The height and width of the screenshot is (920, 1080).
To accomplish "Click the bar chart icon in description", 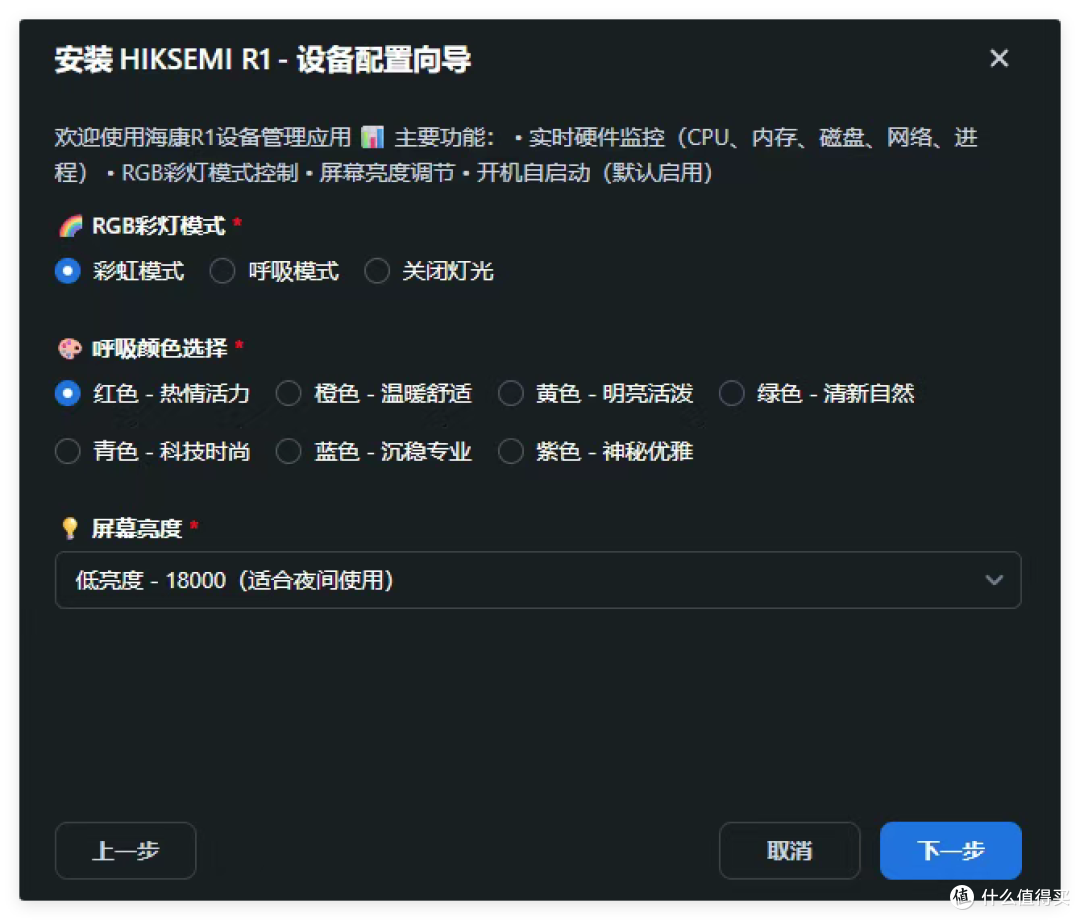I will 373,137.
